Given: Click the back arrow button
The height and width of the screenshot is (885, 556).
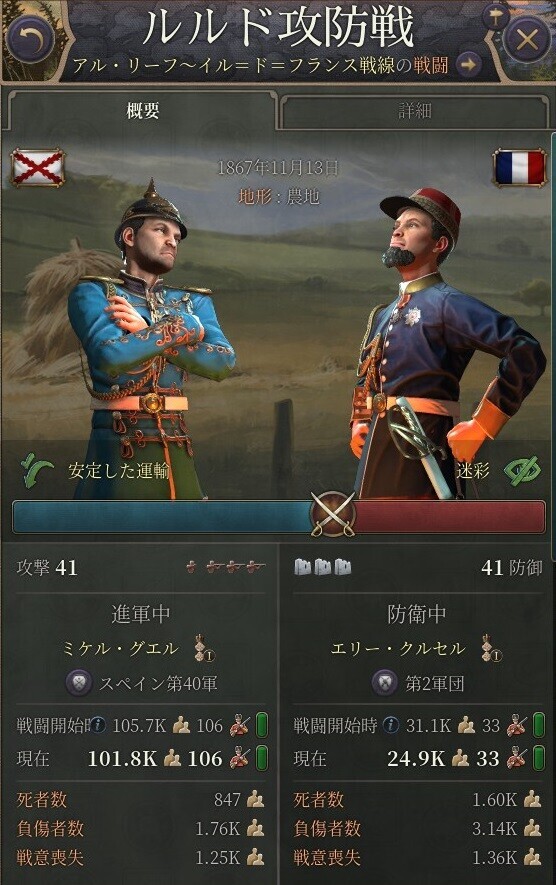Looking at the screenshot, I should point(30,40).
